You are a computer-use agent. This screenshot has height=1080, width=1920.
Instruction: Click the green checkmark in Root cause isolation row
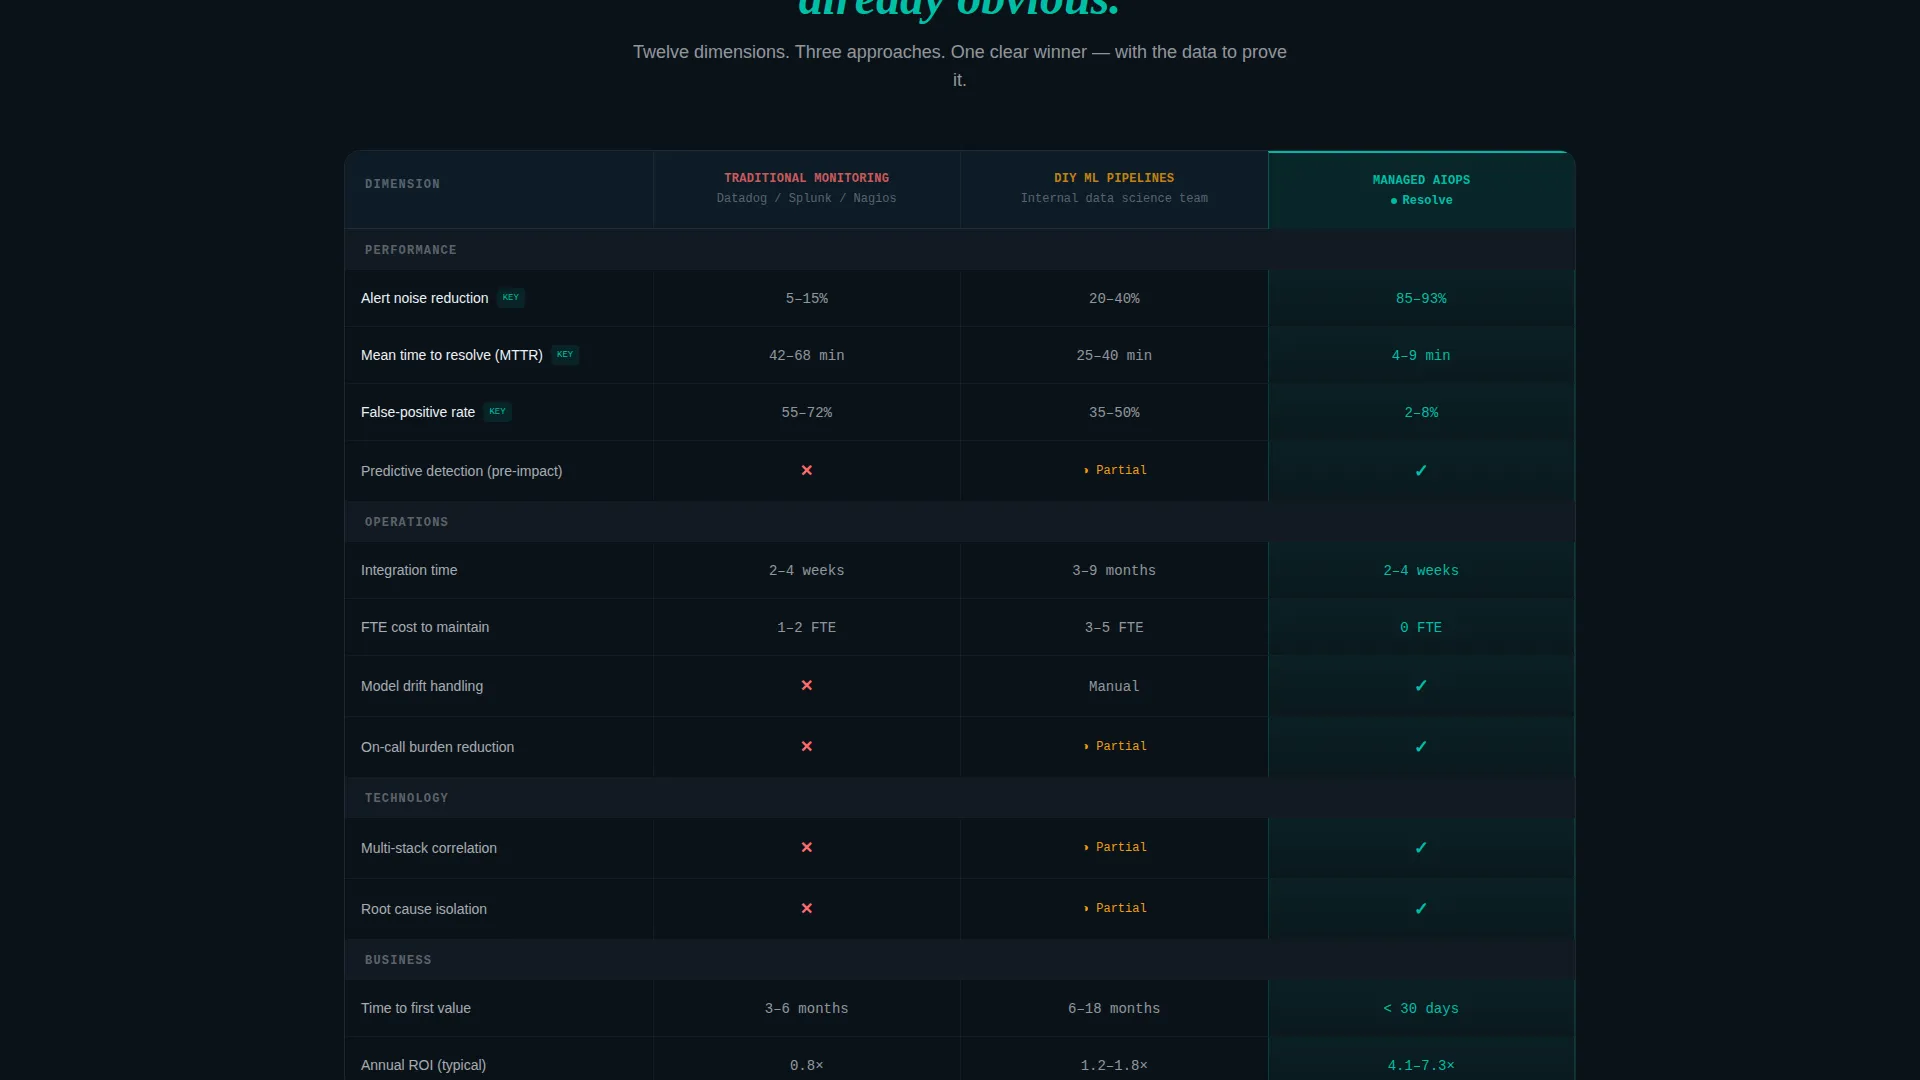coord(1421,908)
